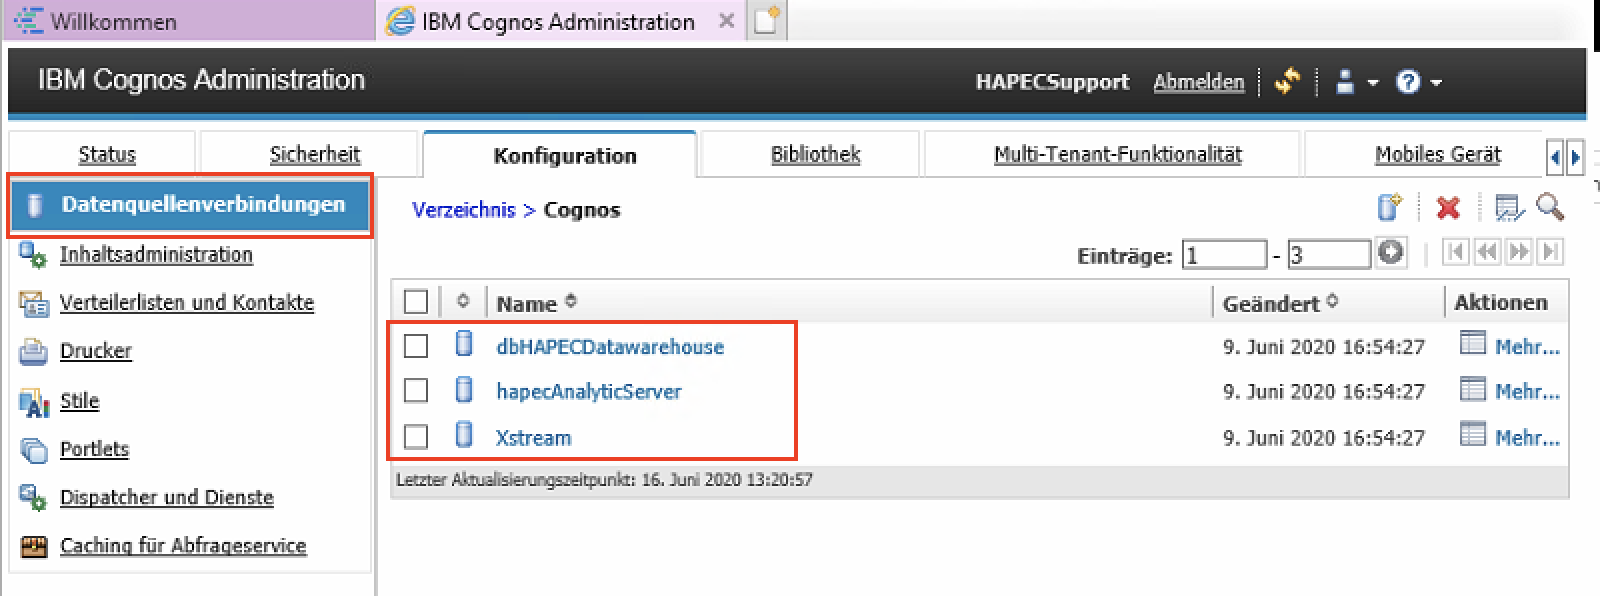Expand the user options dropdown
The height and width of the screenshot is (596, 1600).
click(1357, 82)
